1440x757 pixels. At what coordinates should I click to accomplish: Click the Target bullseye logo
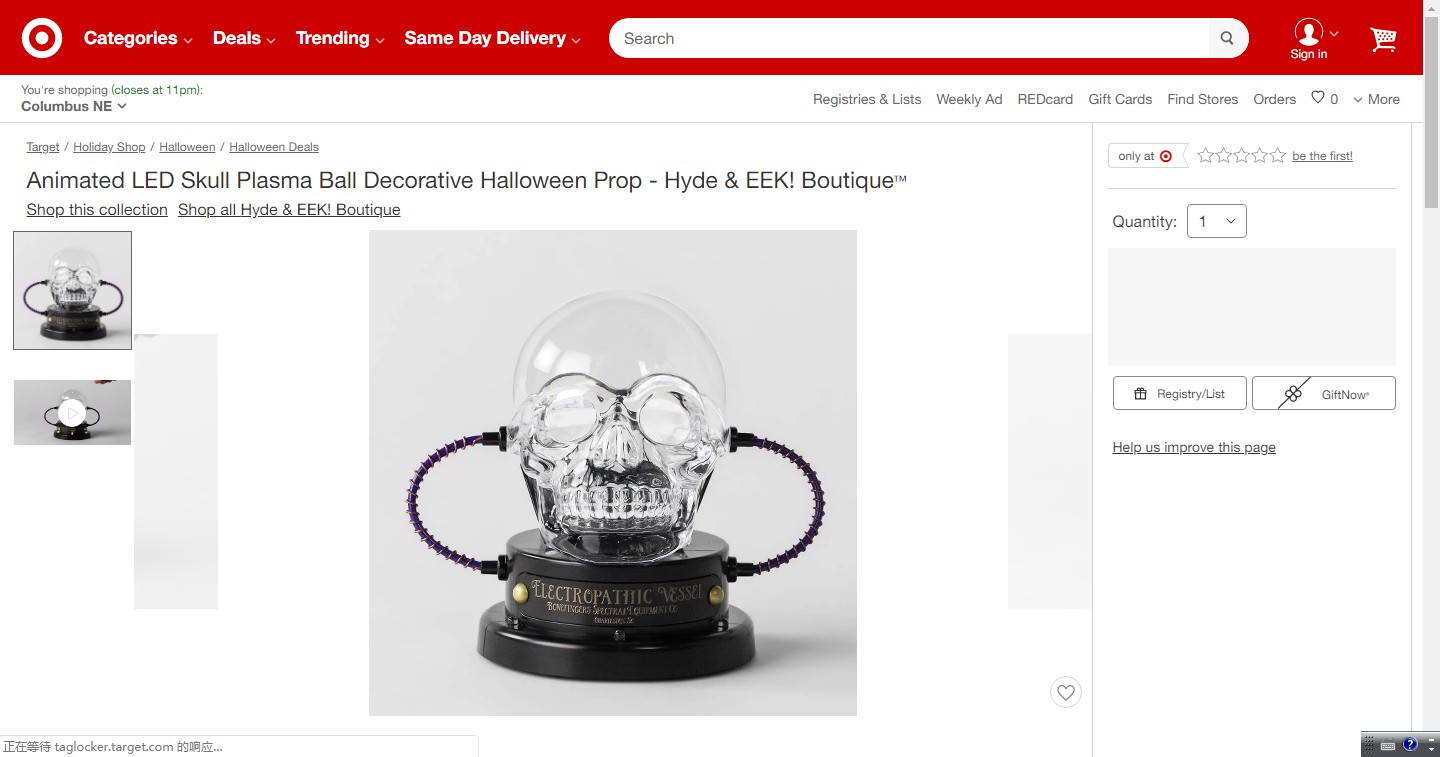[x=42, y=38]
